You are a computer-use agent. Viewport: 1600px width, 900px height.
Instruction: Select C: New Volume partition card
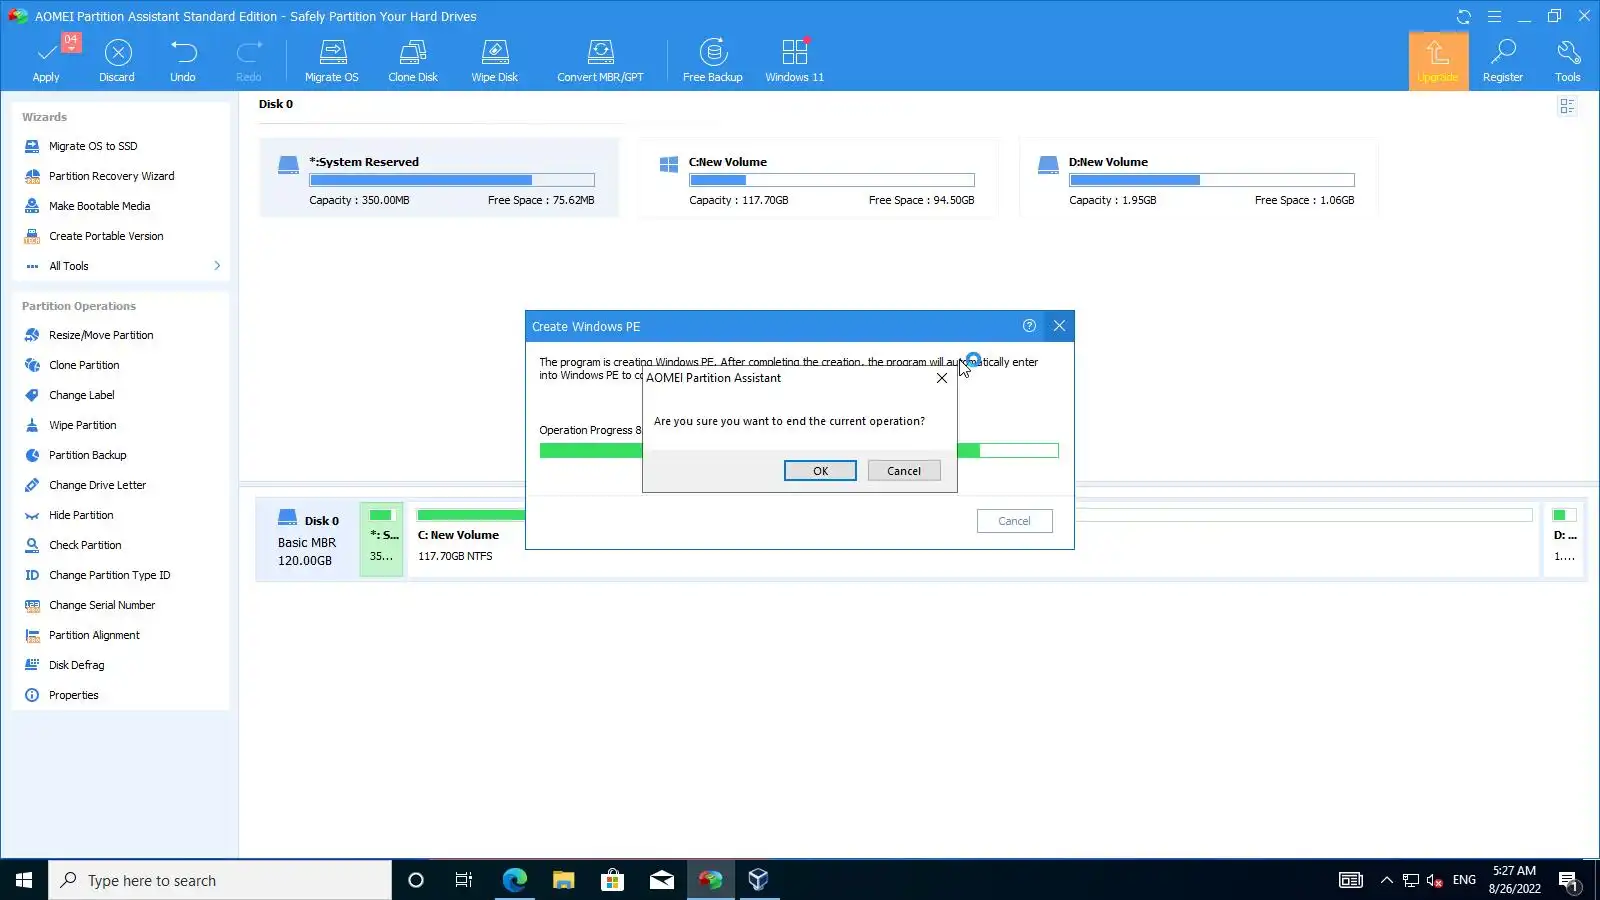(x=819, y=178)
